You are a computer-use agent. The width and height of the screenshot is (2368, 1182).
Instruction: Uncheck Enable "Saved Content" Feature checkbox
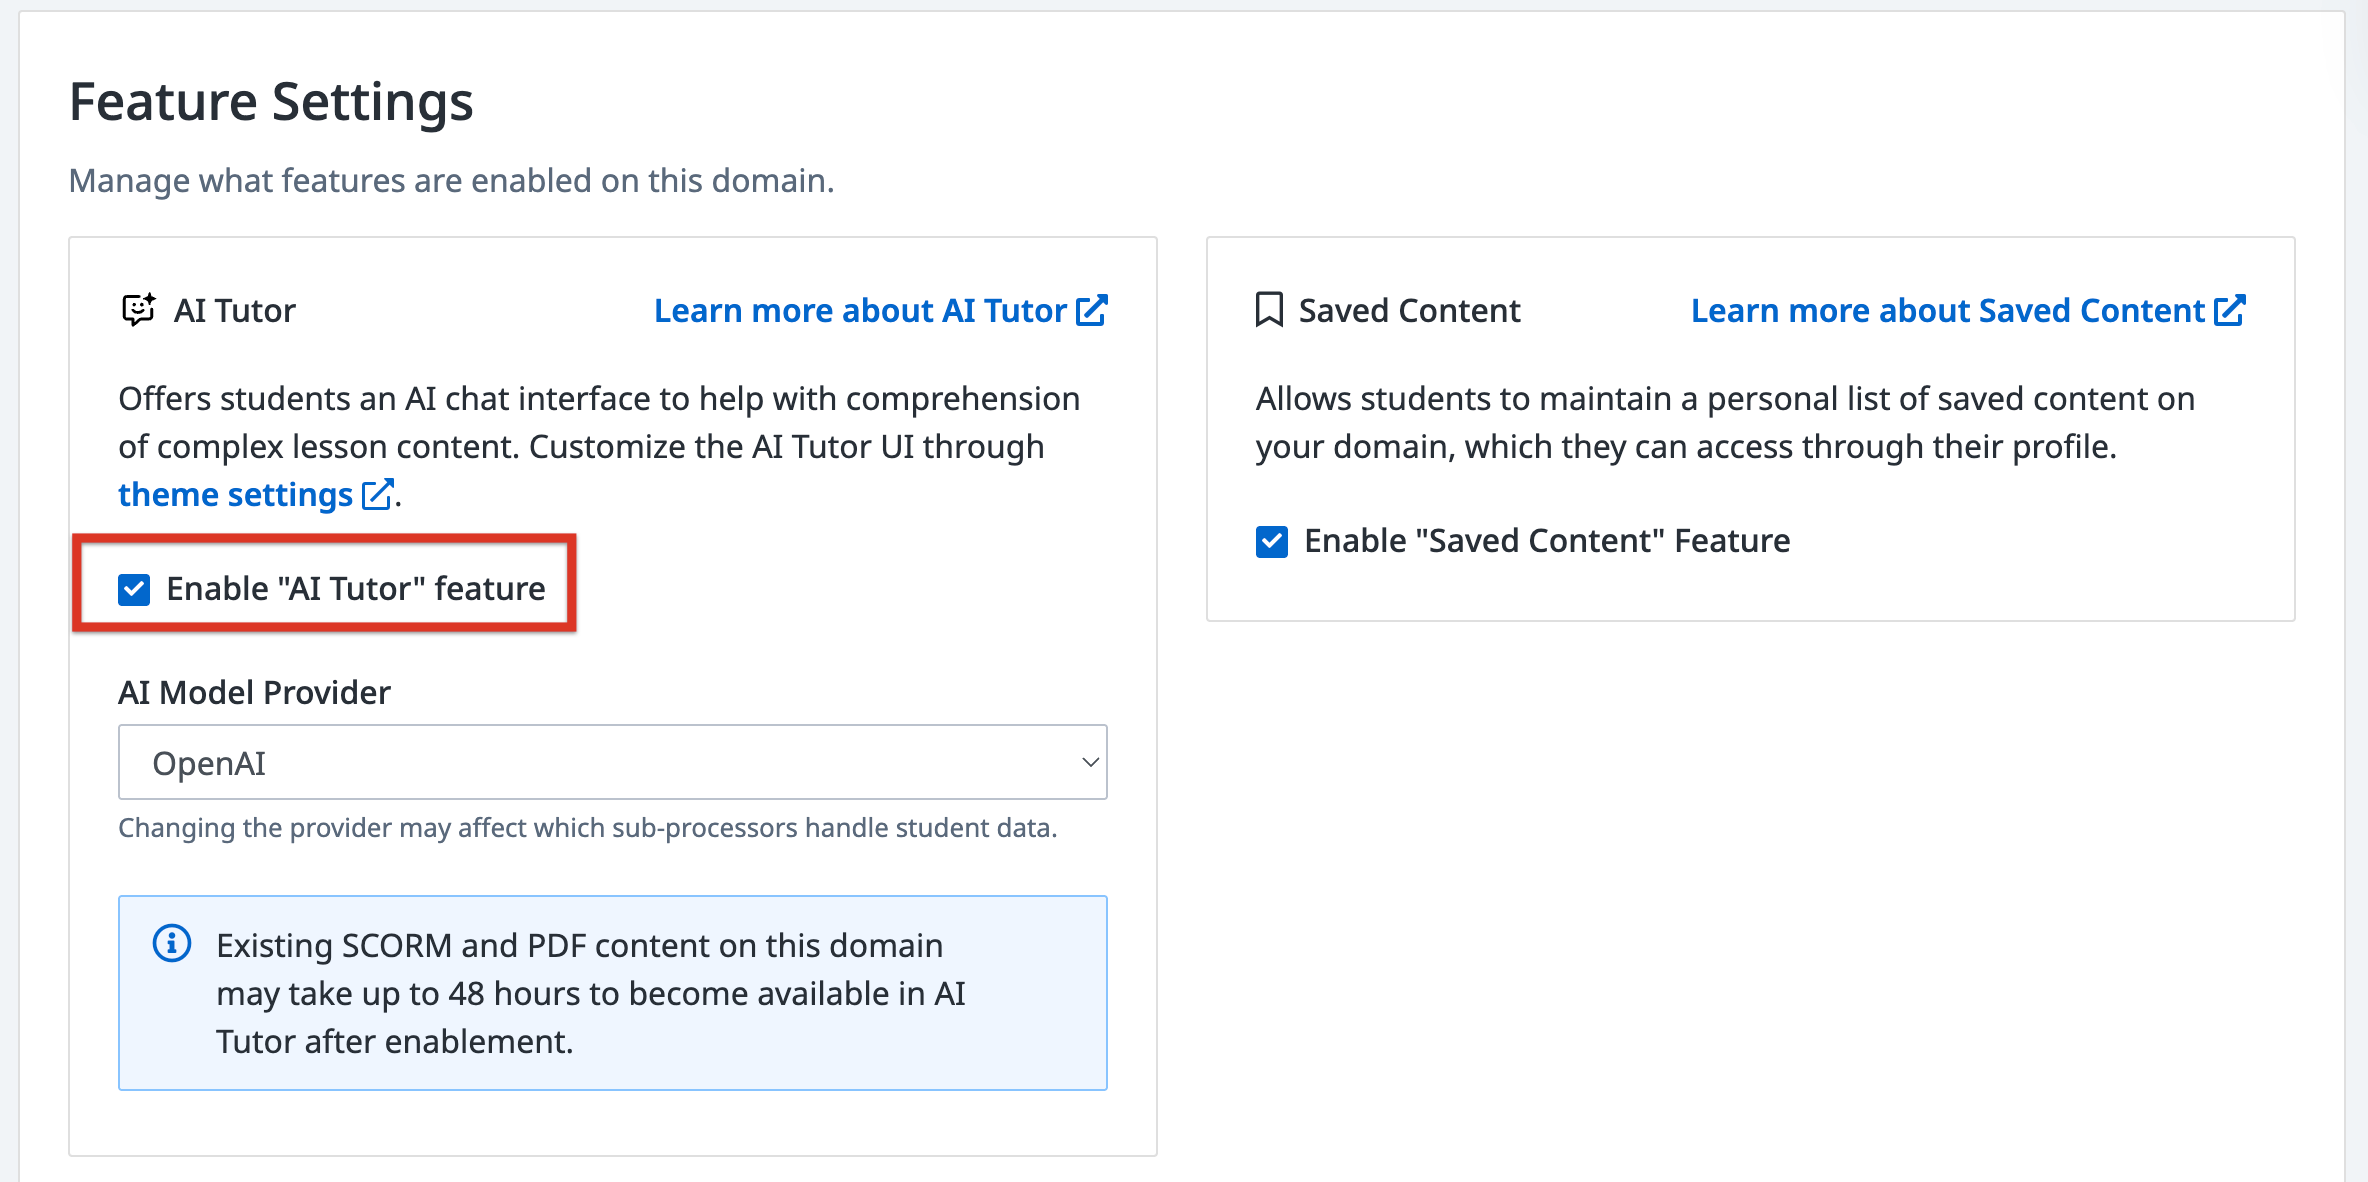pyautogui.click(x=1272, y=541)
